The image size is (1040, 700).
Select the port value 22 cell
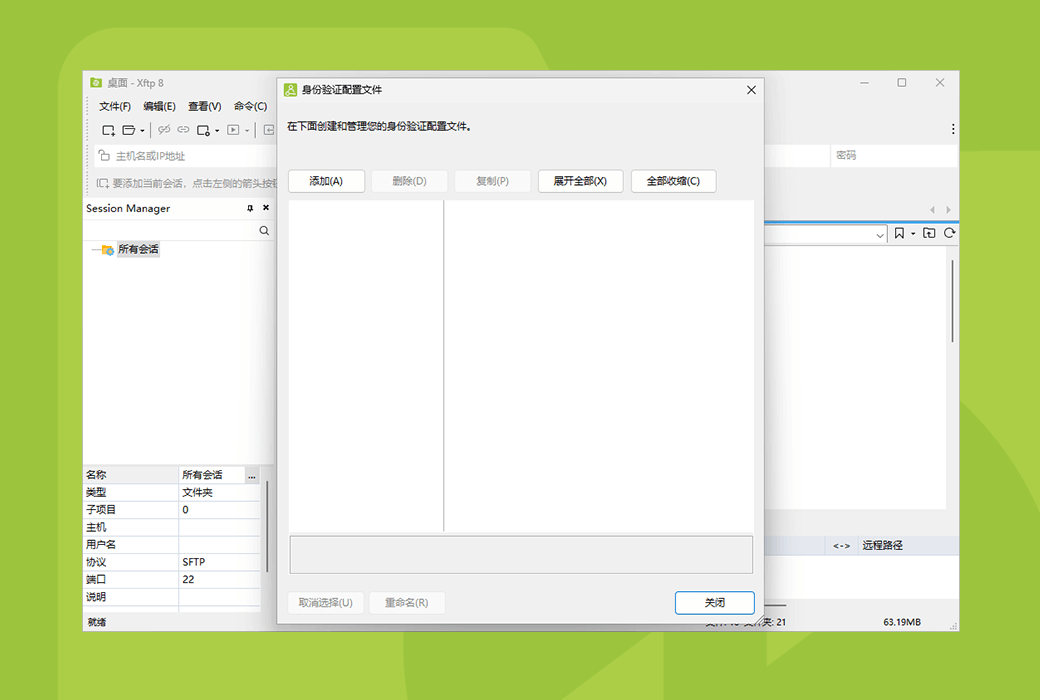(x=220, y=579)
